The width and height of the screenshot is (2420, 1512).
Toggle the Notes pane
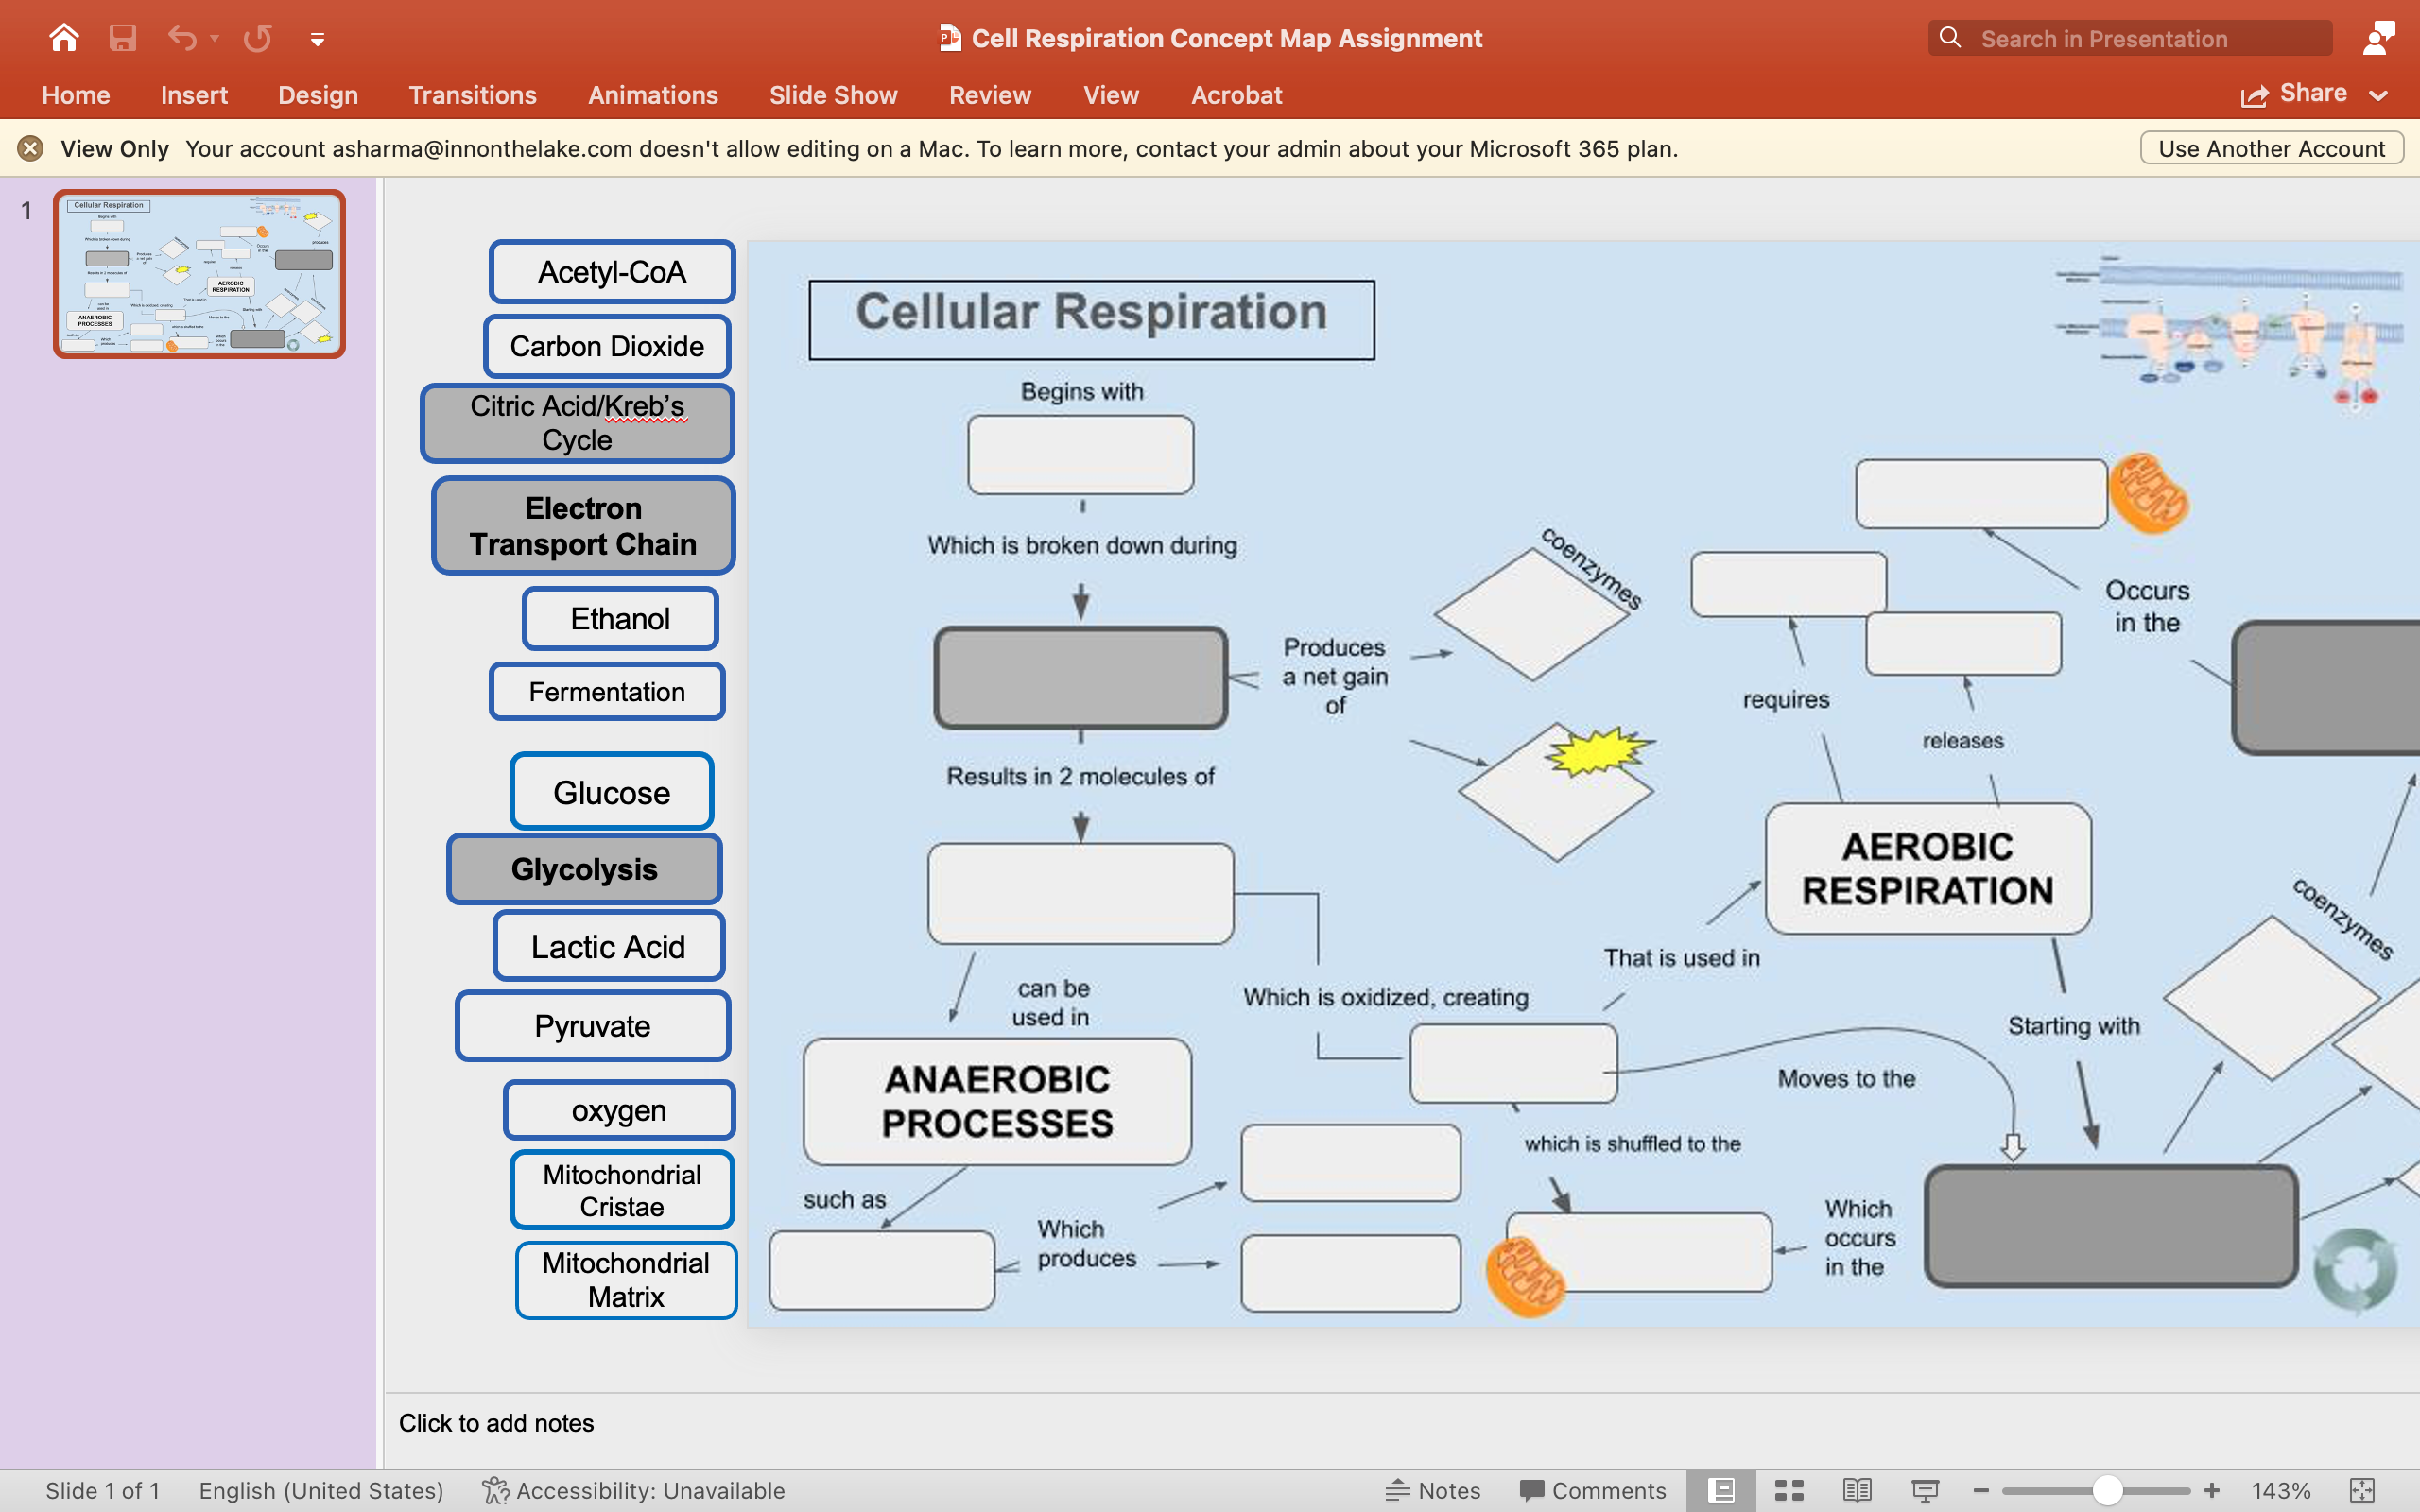click(x=1432, y=1490)
